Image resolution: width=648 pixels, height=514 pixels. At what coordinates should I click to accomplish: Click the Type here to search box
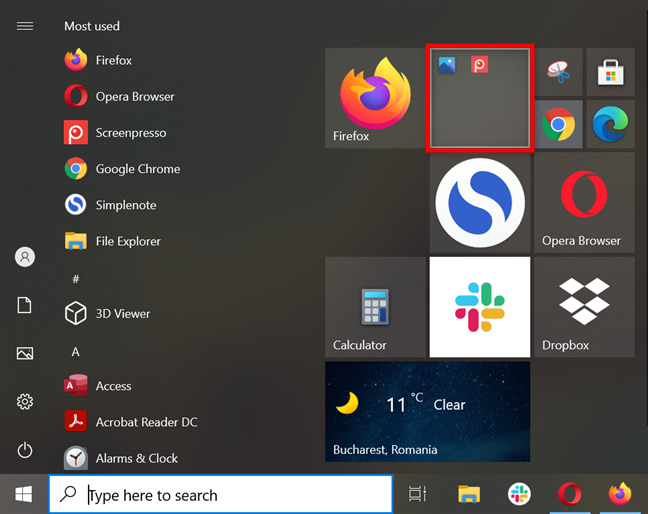[x=221, y=494]
